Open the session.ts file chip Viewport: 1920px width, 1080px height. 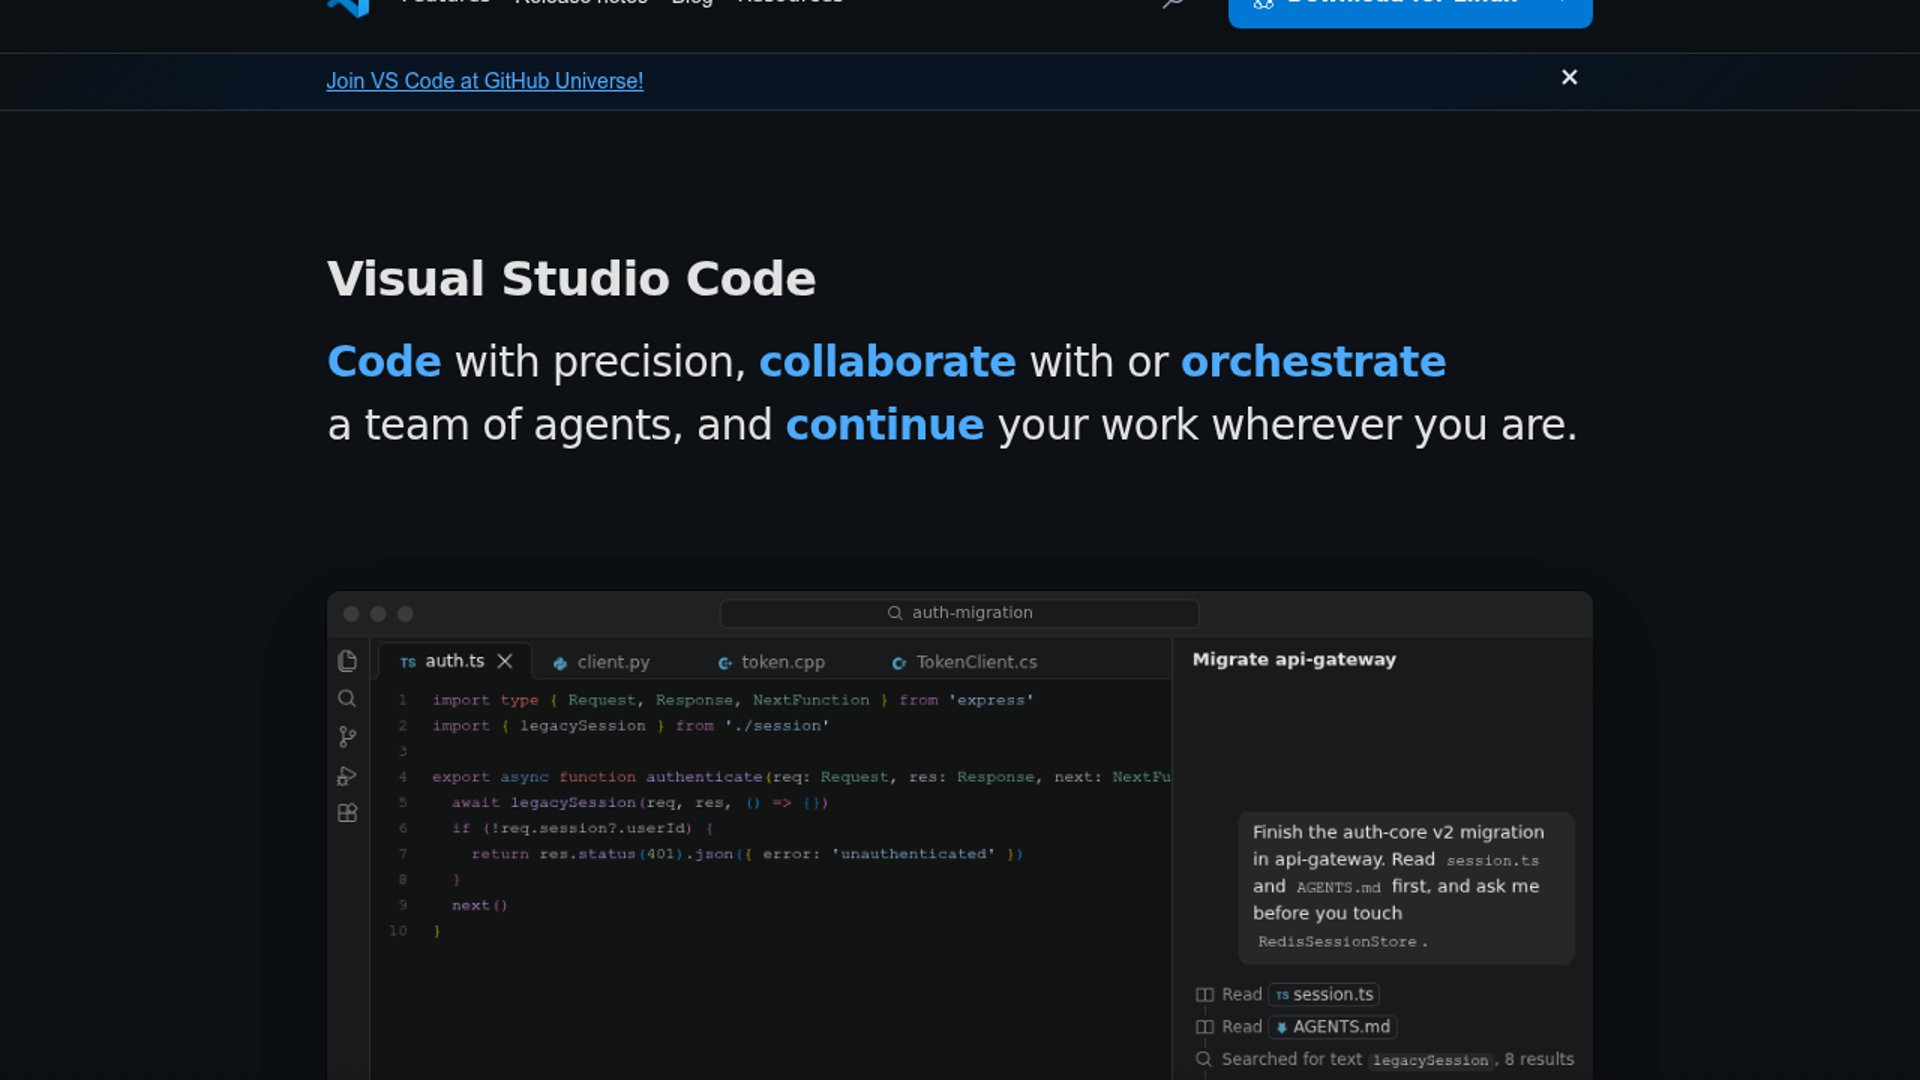(x=1324, y=995)
